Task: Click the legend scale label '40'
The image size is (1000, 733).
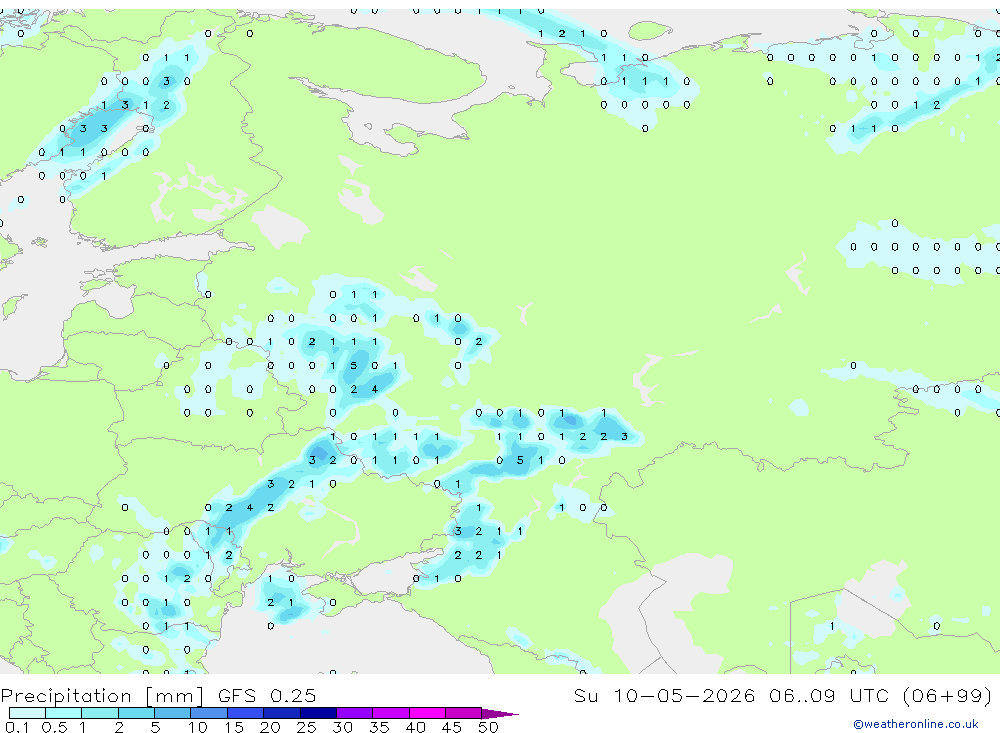Action: 415,727
